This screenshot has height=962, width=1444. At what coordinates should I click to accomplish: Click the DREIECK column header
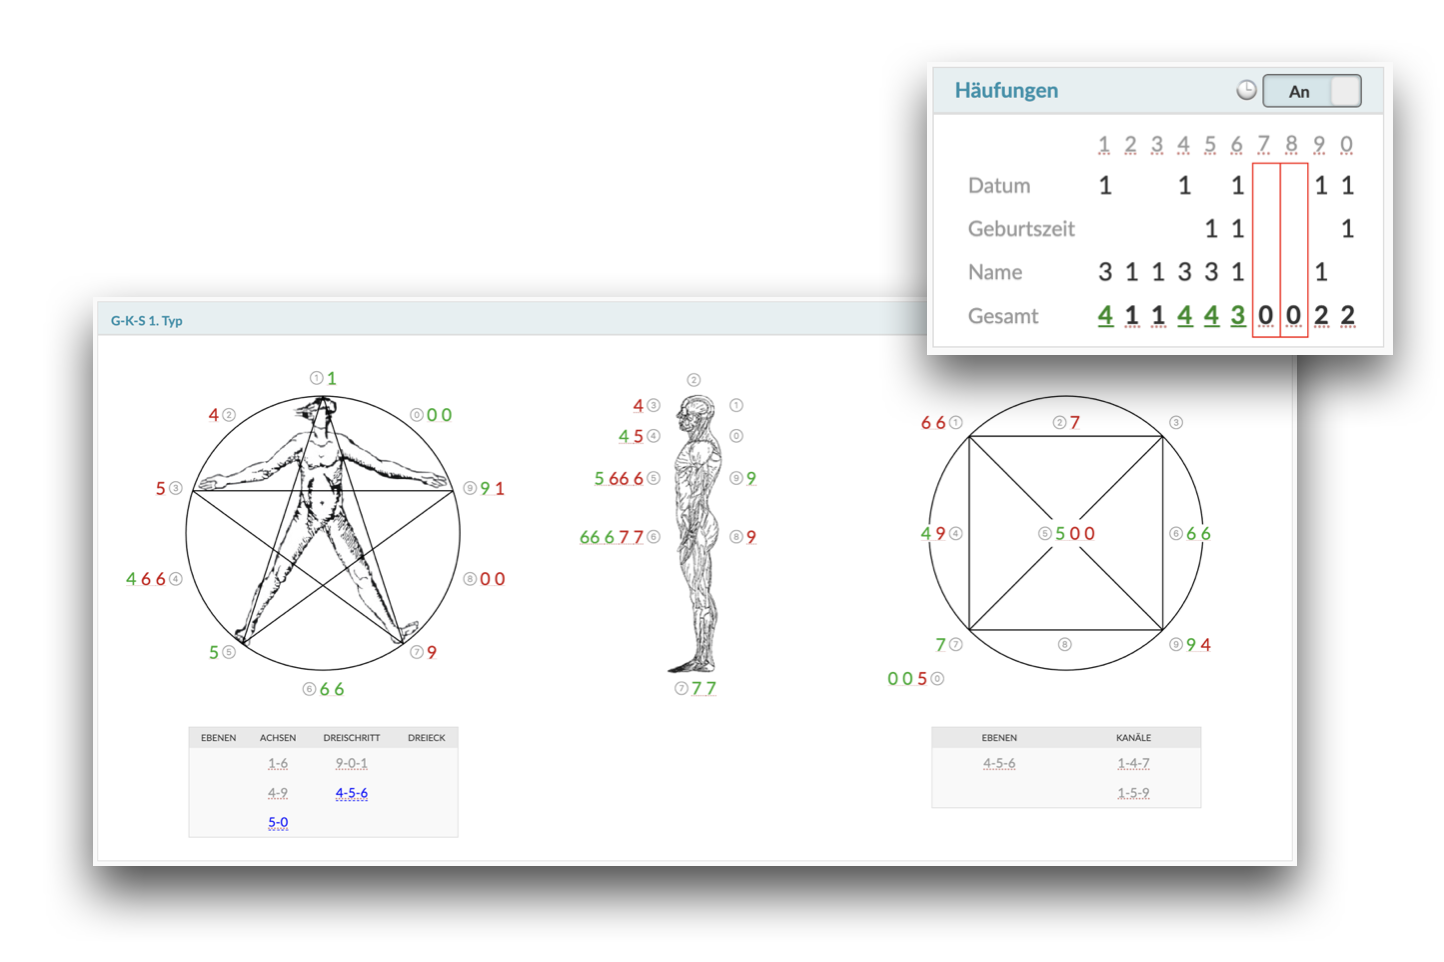[x=426, y=738]
